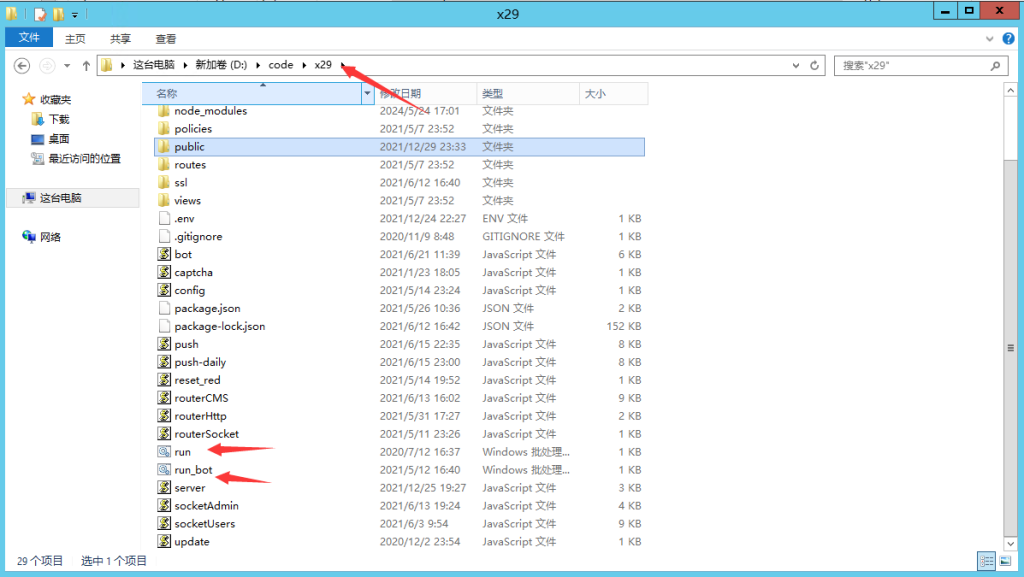Viewport: 1024px width, 577px height.
Task: Refresh the x29 folder view
Action: click(x=815, y=66)
